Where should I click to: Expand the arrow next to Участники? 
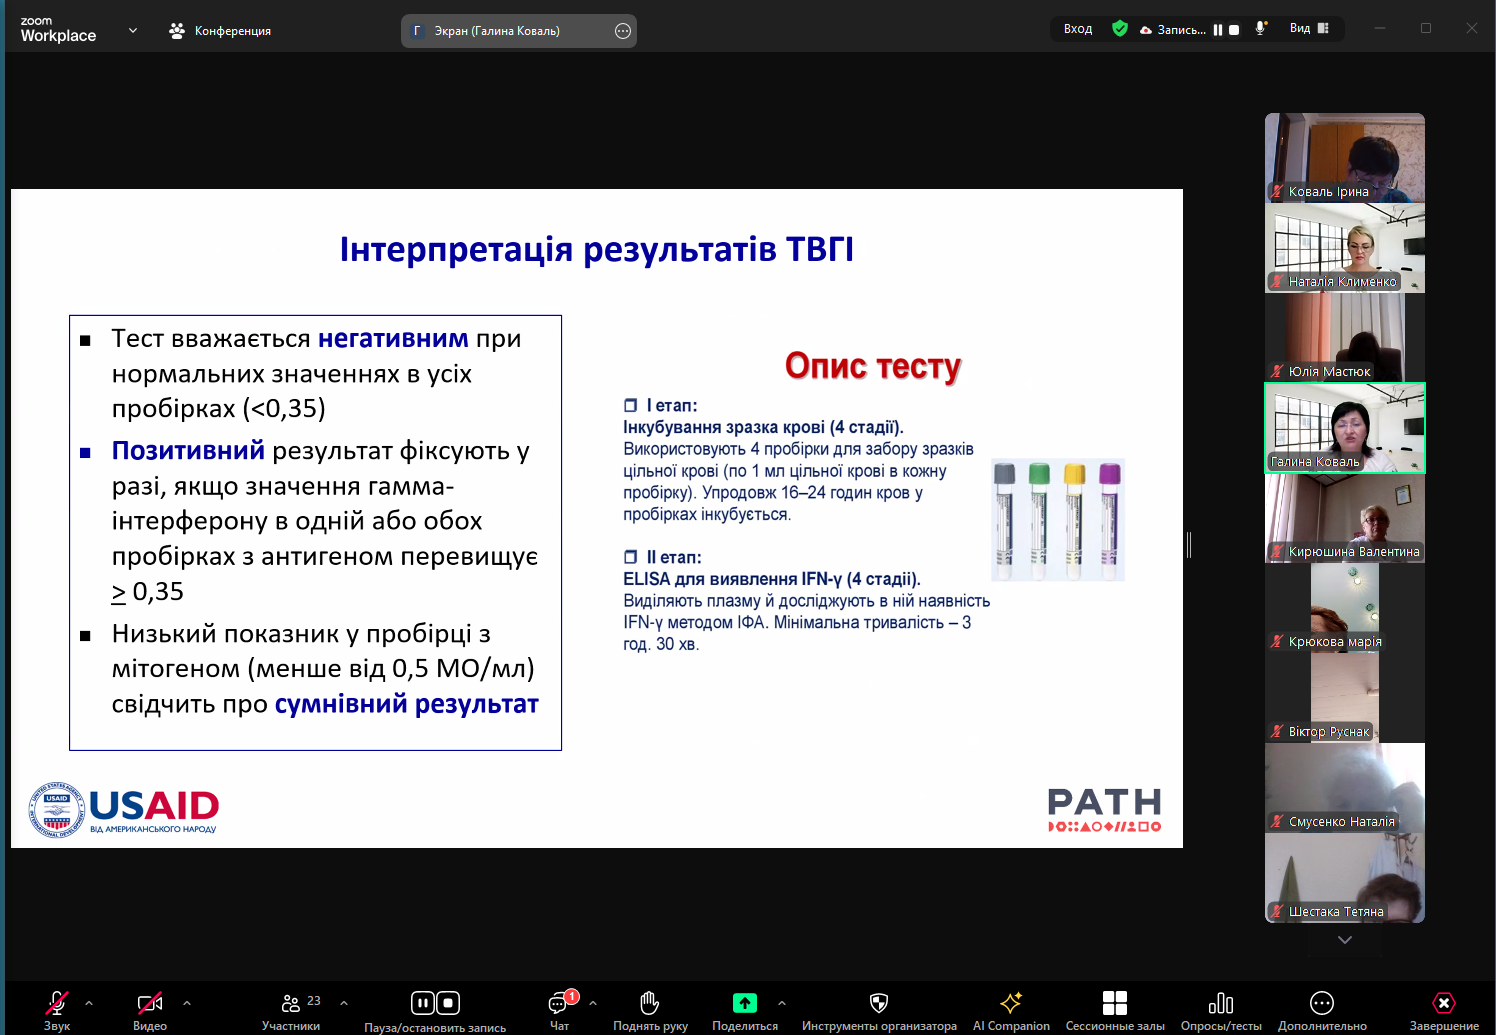344,1003
